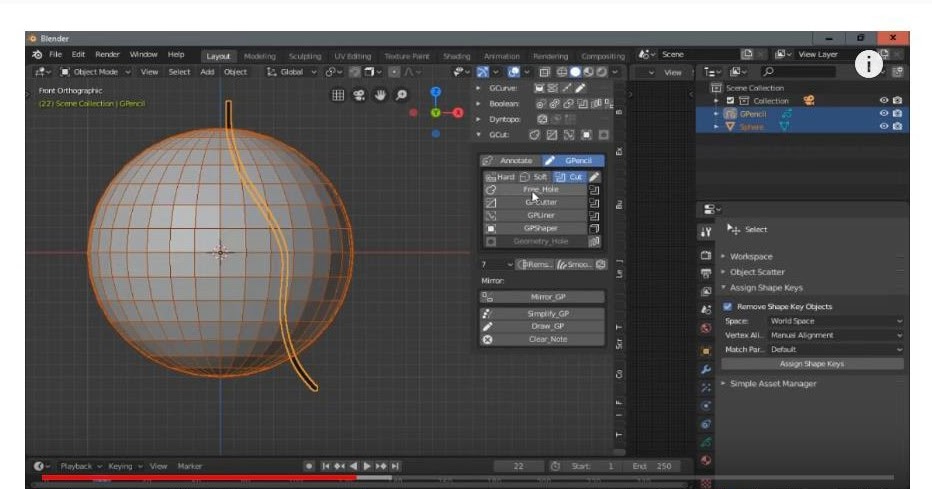Image resolution: width=932 pixels, height=489 pixels.
Task: Open the Manual Alignment dropdown
Action: 835,336
